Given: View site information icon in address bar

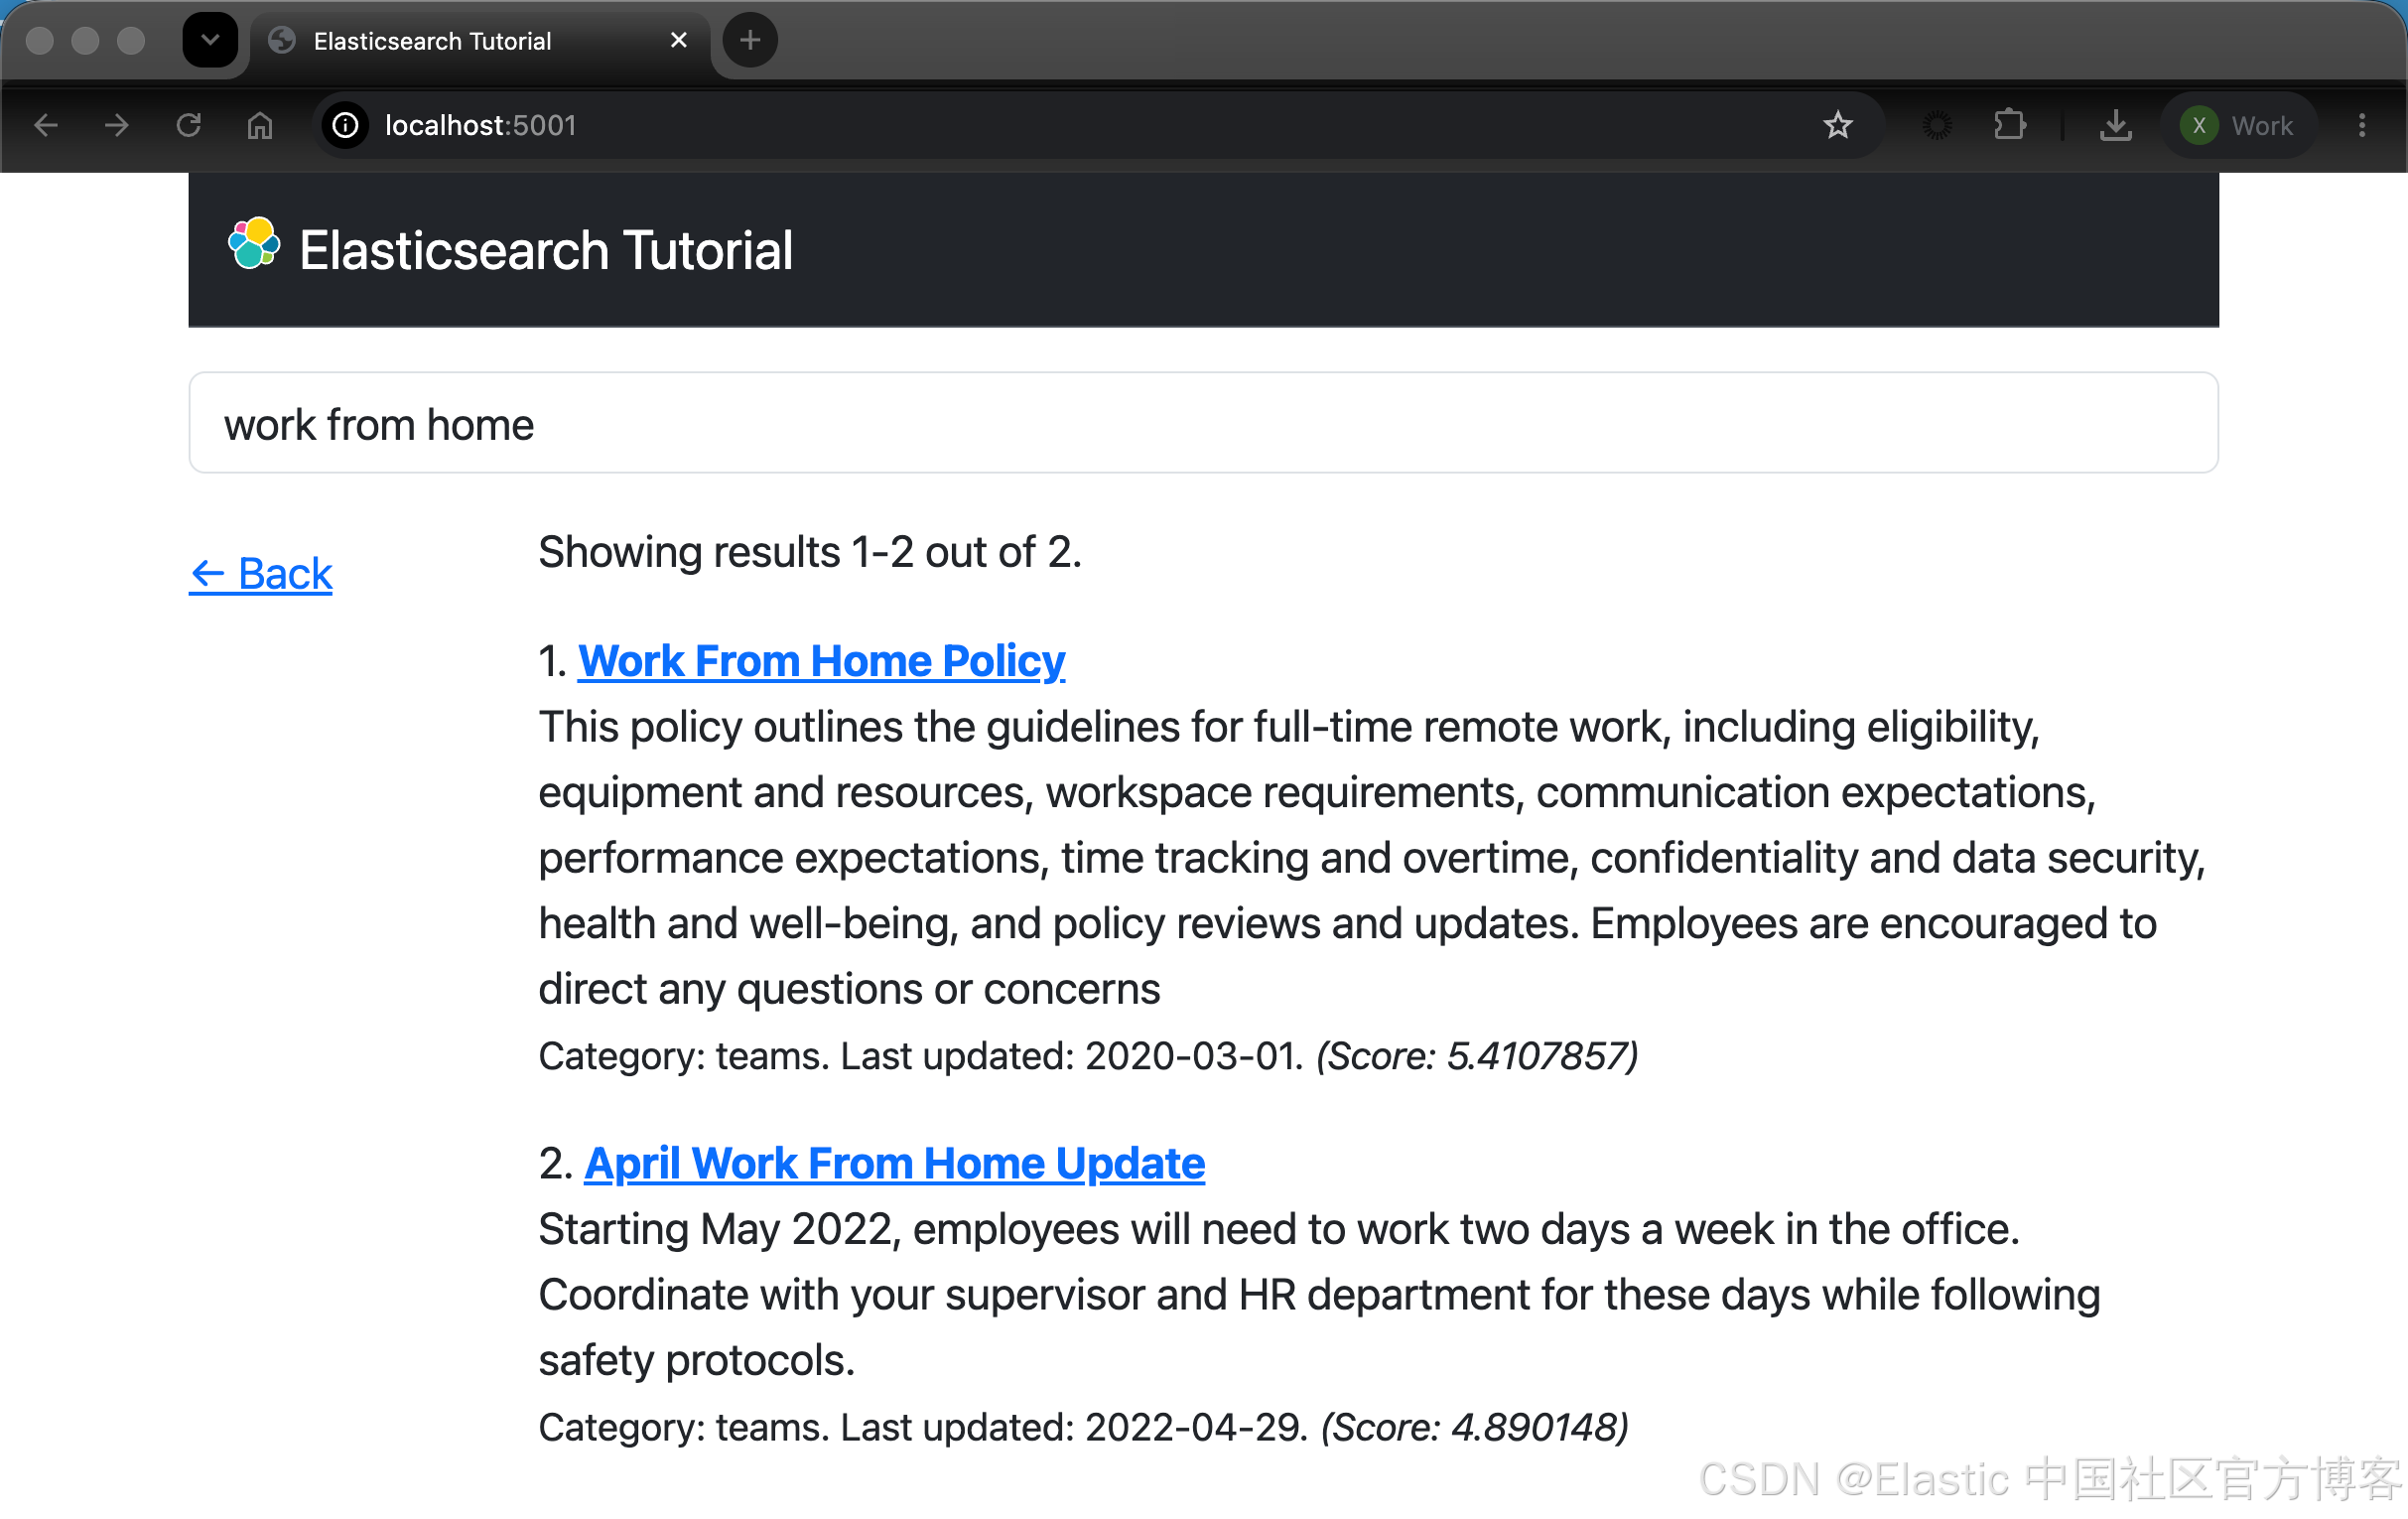Looking at the screenshot, I should tap(345, 125).
